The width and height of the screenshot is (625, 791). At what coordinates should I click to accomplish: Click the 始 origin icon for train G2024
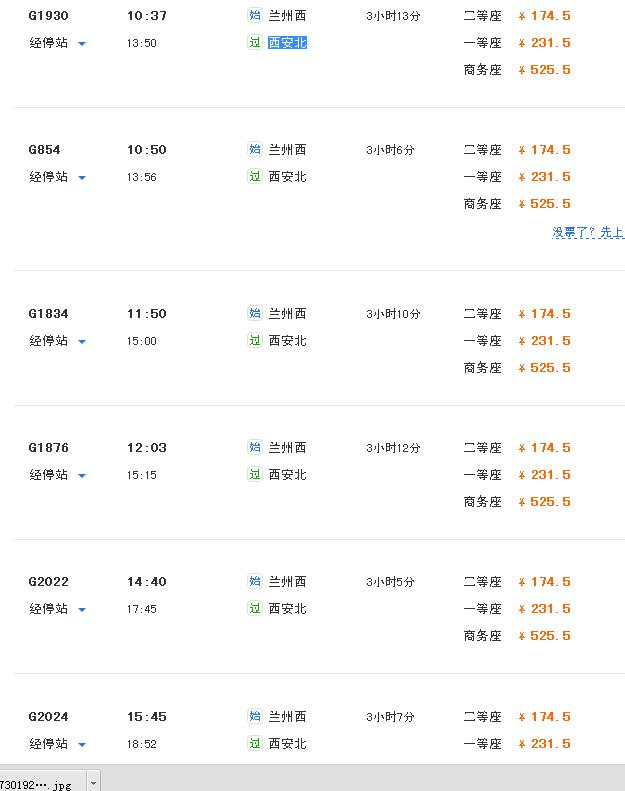point(255,716)
